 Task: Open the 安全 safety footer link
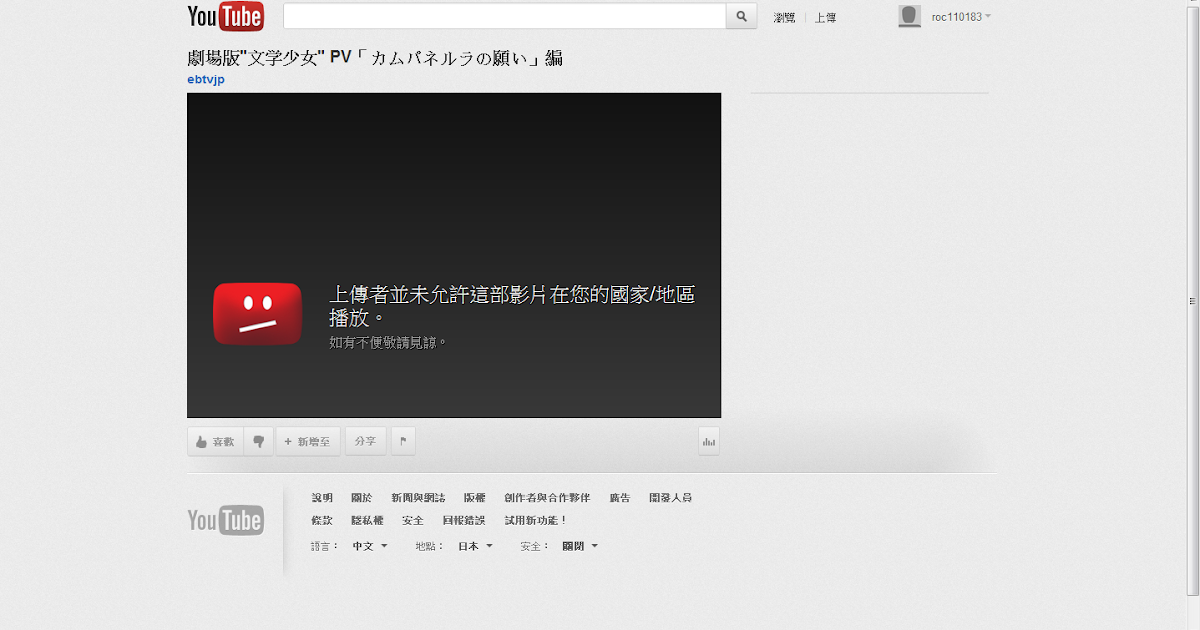[x=413, y=520]
